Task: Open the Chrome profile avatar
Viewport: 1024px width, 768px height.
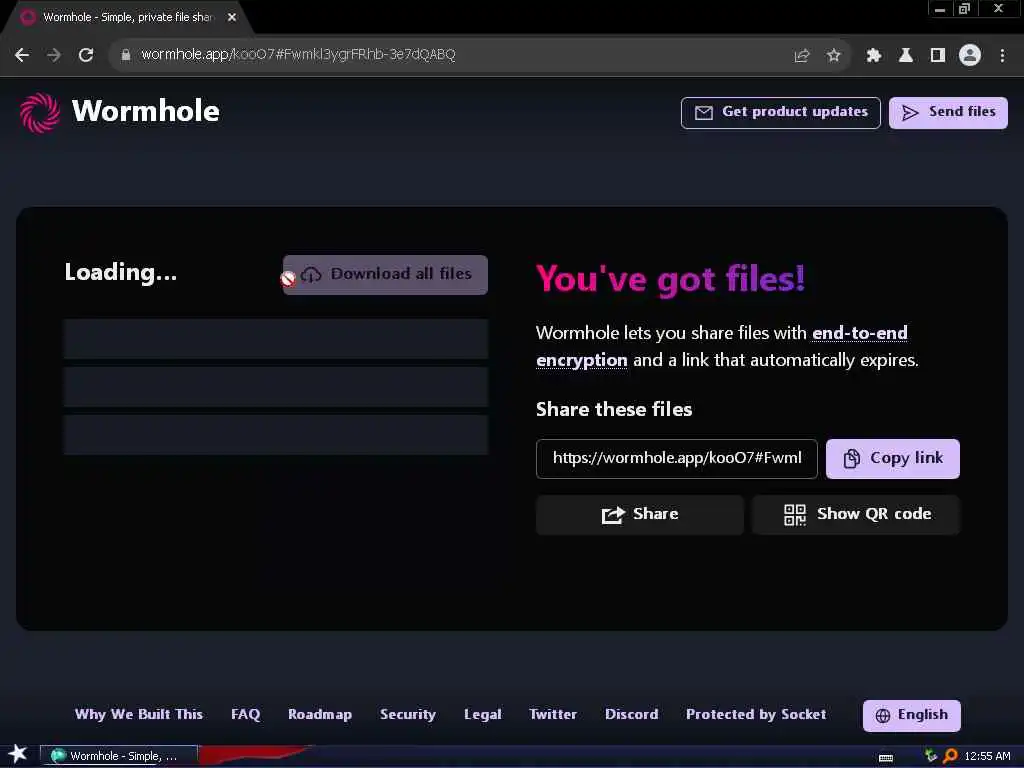Action: coord(970,55)
